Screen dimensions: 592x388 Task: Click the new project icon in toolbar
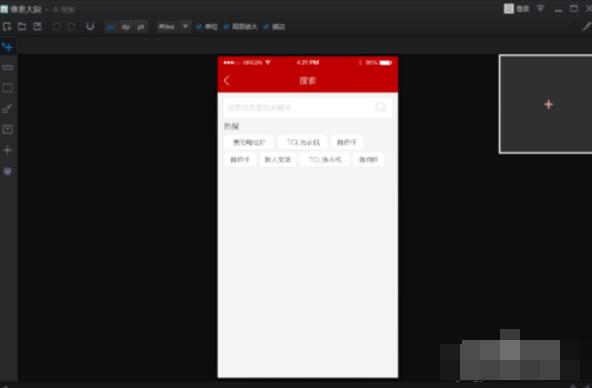[7, 26]
